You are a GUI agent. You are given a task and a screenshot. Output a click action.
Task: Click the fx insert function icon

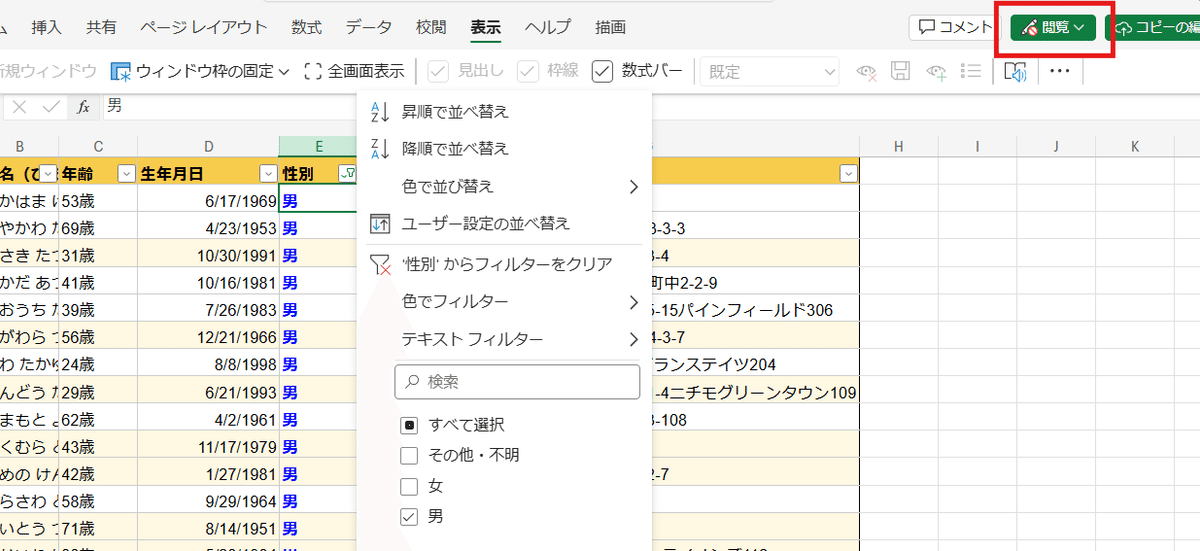click(84, 106)
